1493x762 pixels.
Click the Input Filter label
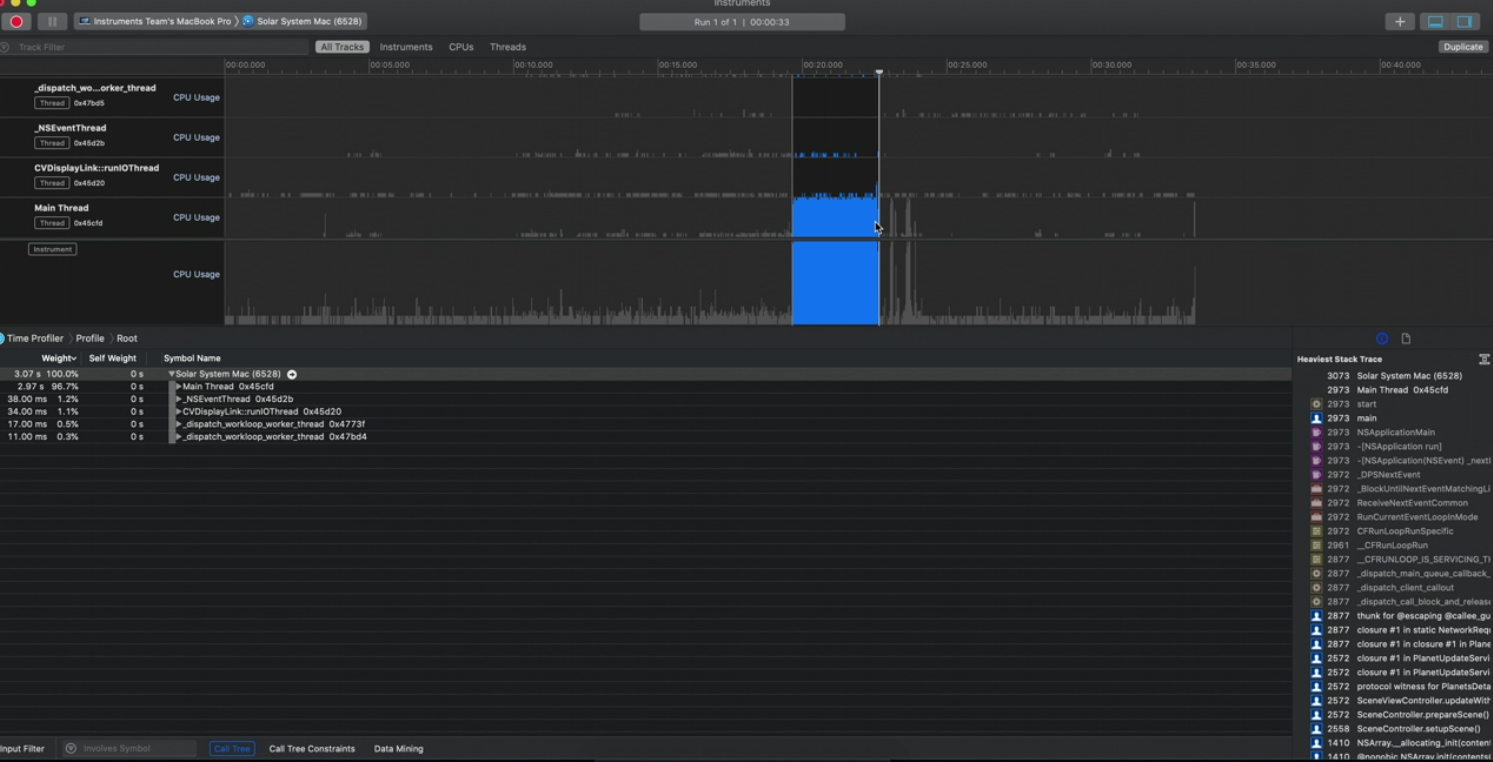tap(22, 748)
